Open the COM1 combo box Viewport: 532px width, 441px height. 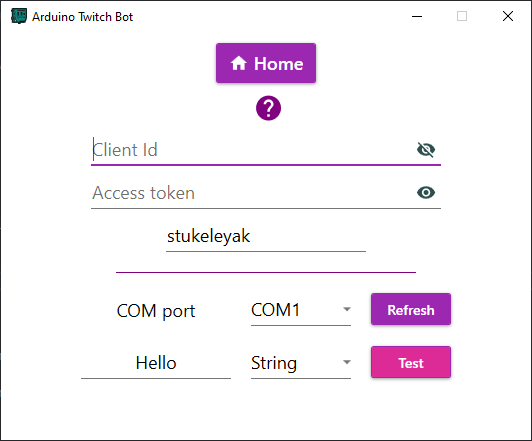pos(301,310)
